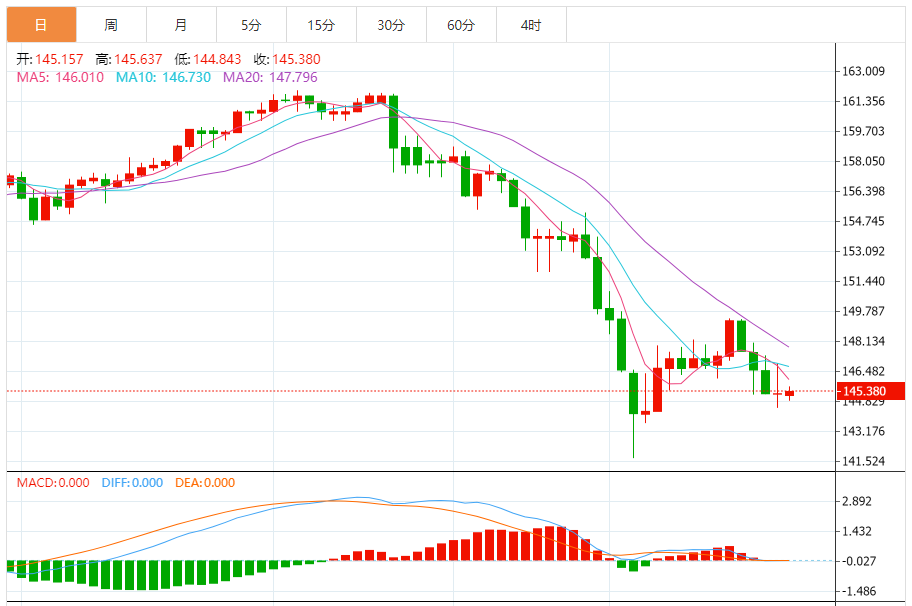Click the DEA value label
This screenshot has width=912, height=606.
click(x=205, y=483)
